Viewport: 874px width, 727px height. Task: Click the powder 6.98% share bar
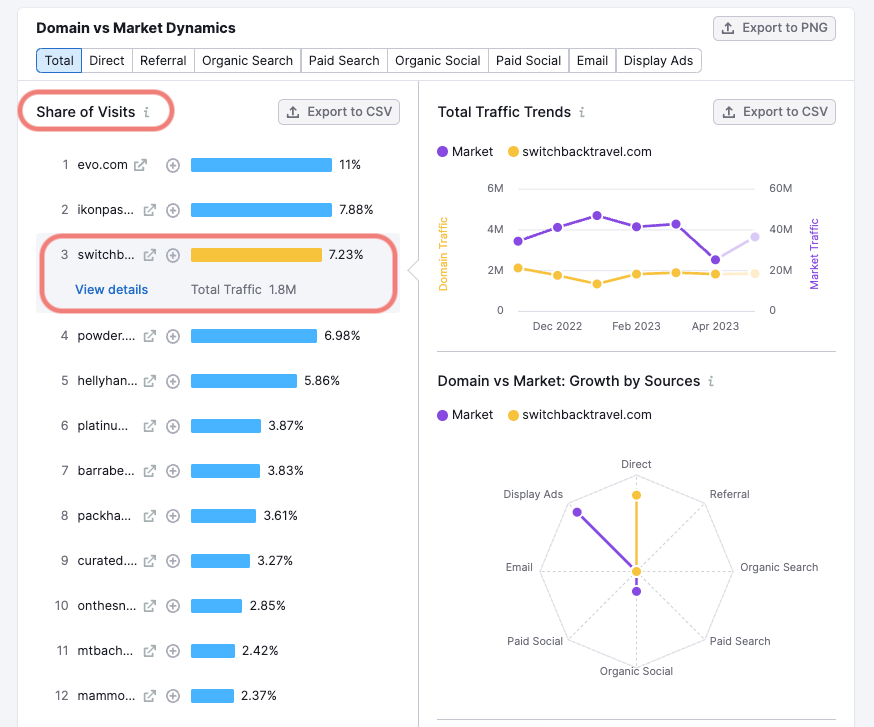coord(254,336)
